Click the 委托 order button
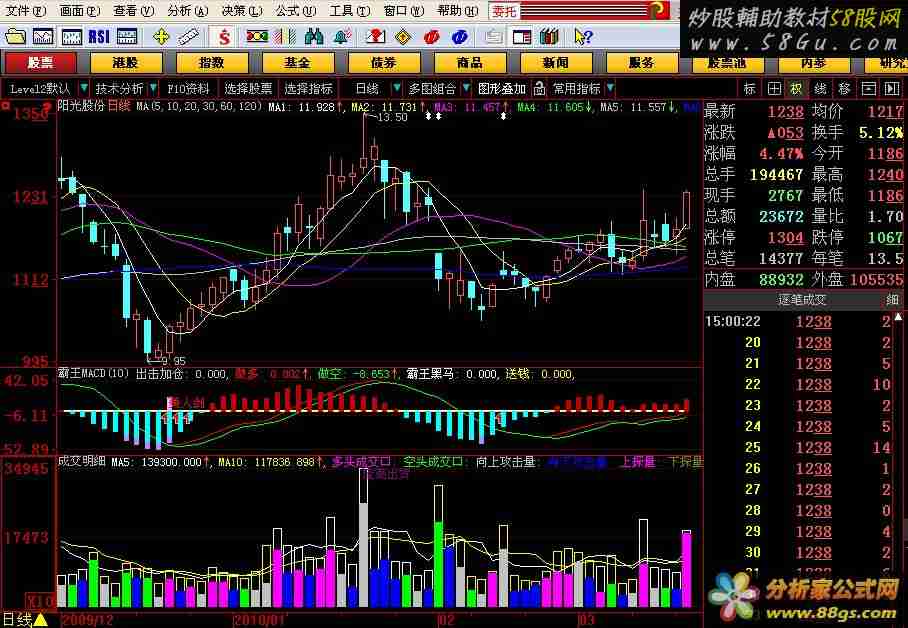The width and height of the screenshot is (908, 628). 504,10
